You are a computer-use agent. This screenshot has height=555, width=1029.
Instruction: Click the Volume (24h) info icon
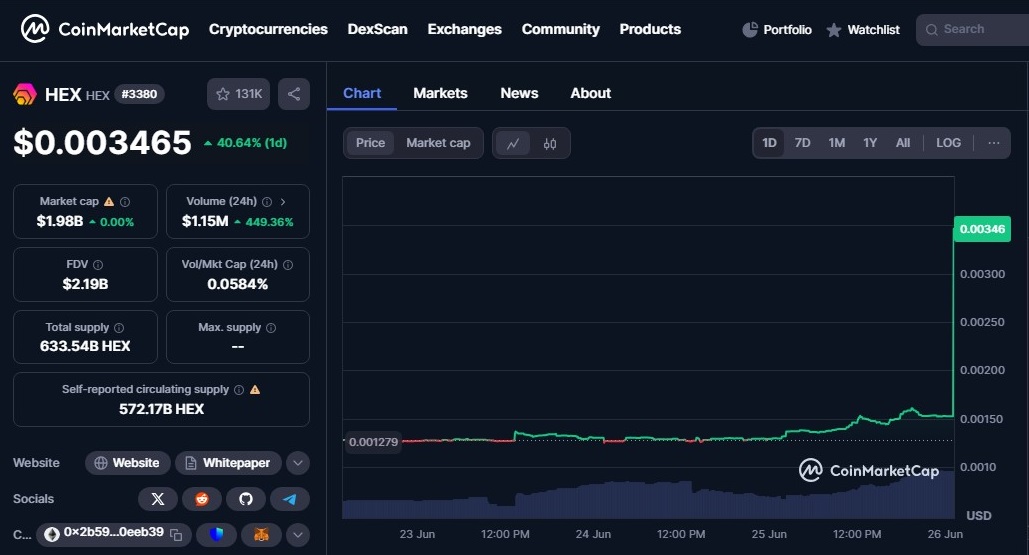tap(267, 202)
